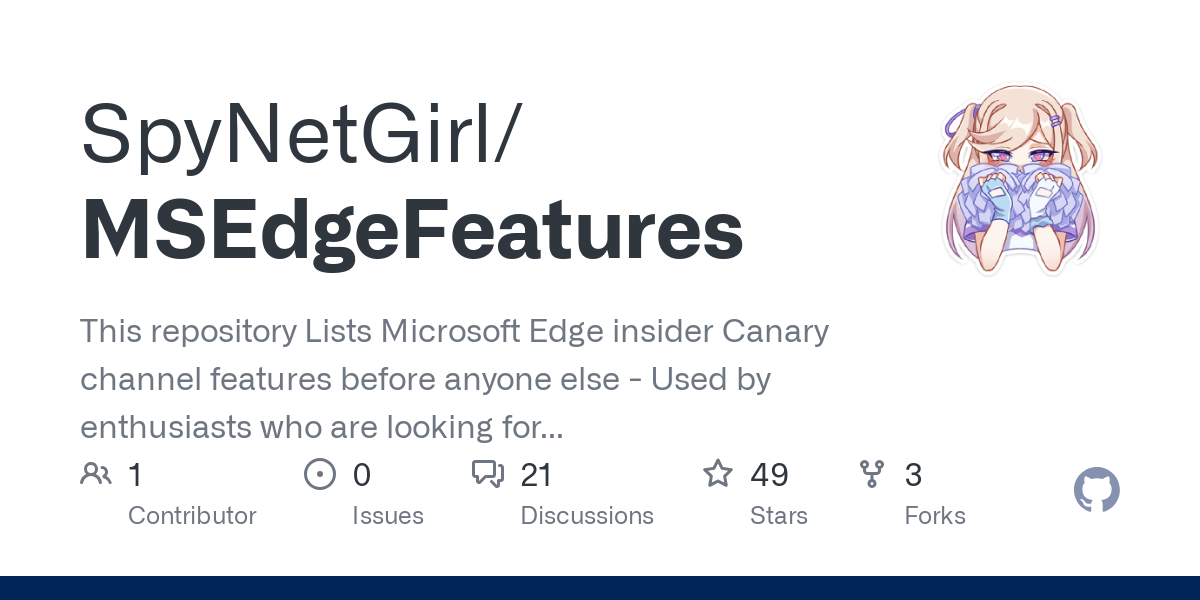Screen dimensions: 1200x600
Task: Click the Issues label
Action: click(388, 516)
